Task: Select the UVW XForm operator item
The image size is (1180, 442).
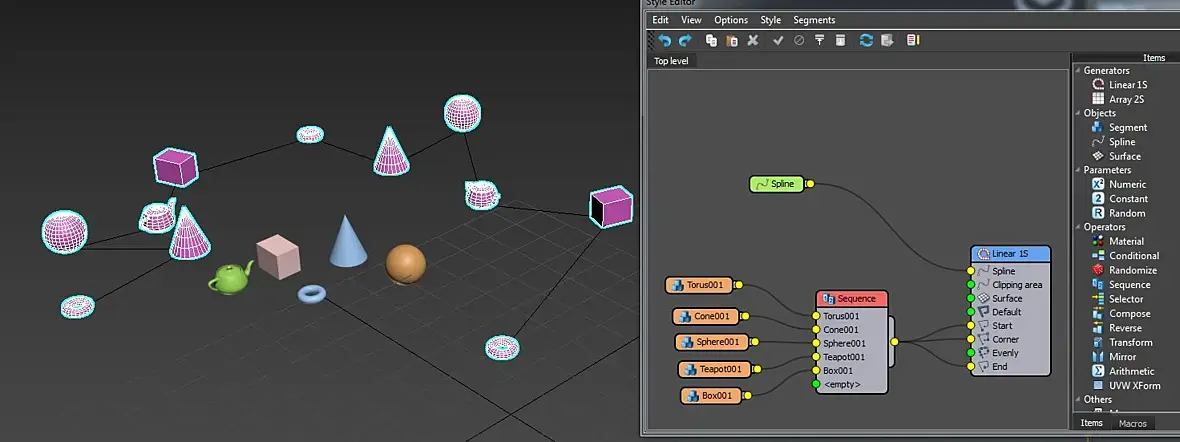Action: click(x=1125, y=386)
